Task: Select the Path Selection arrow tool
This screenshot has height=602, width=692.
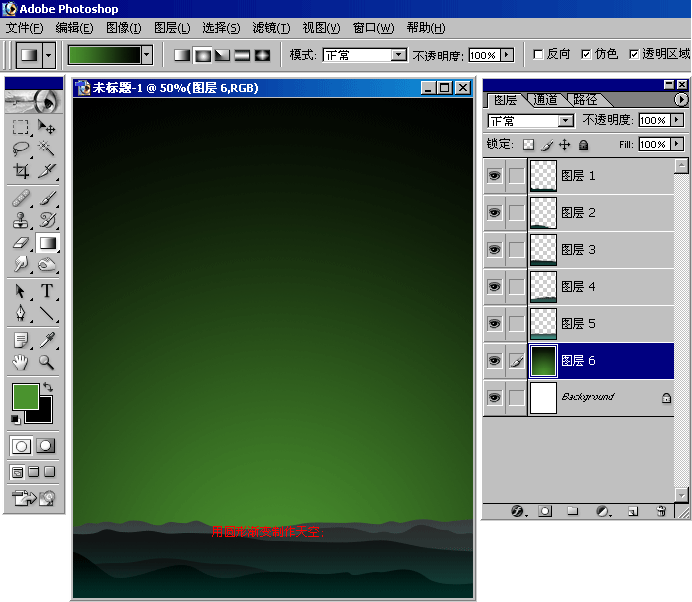Action: 20,291
